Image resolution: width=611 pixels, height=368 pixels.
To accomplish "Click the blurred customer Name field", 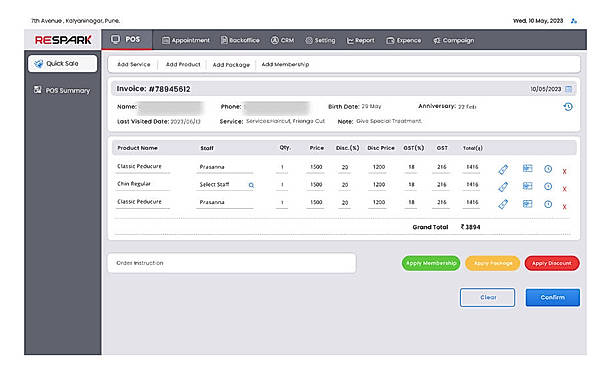I will [x=171, y=107].
